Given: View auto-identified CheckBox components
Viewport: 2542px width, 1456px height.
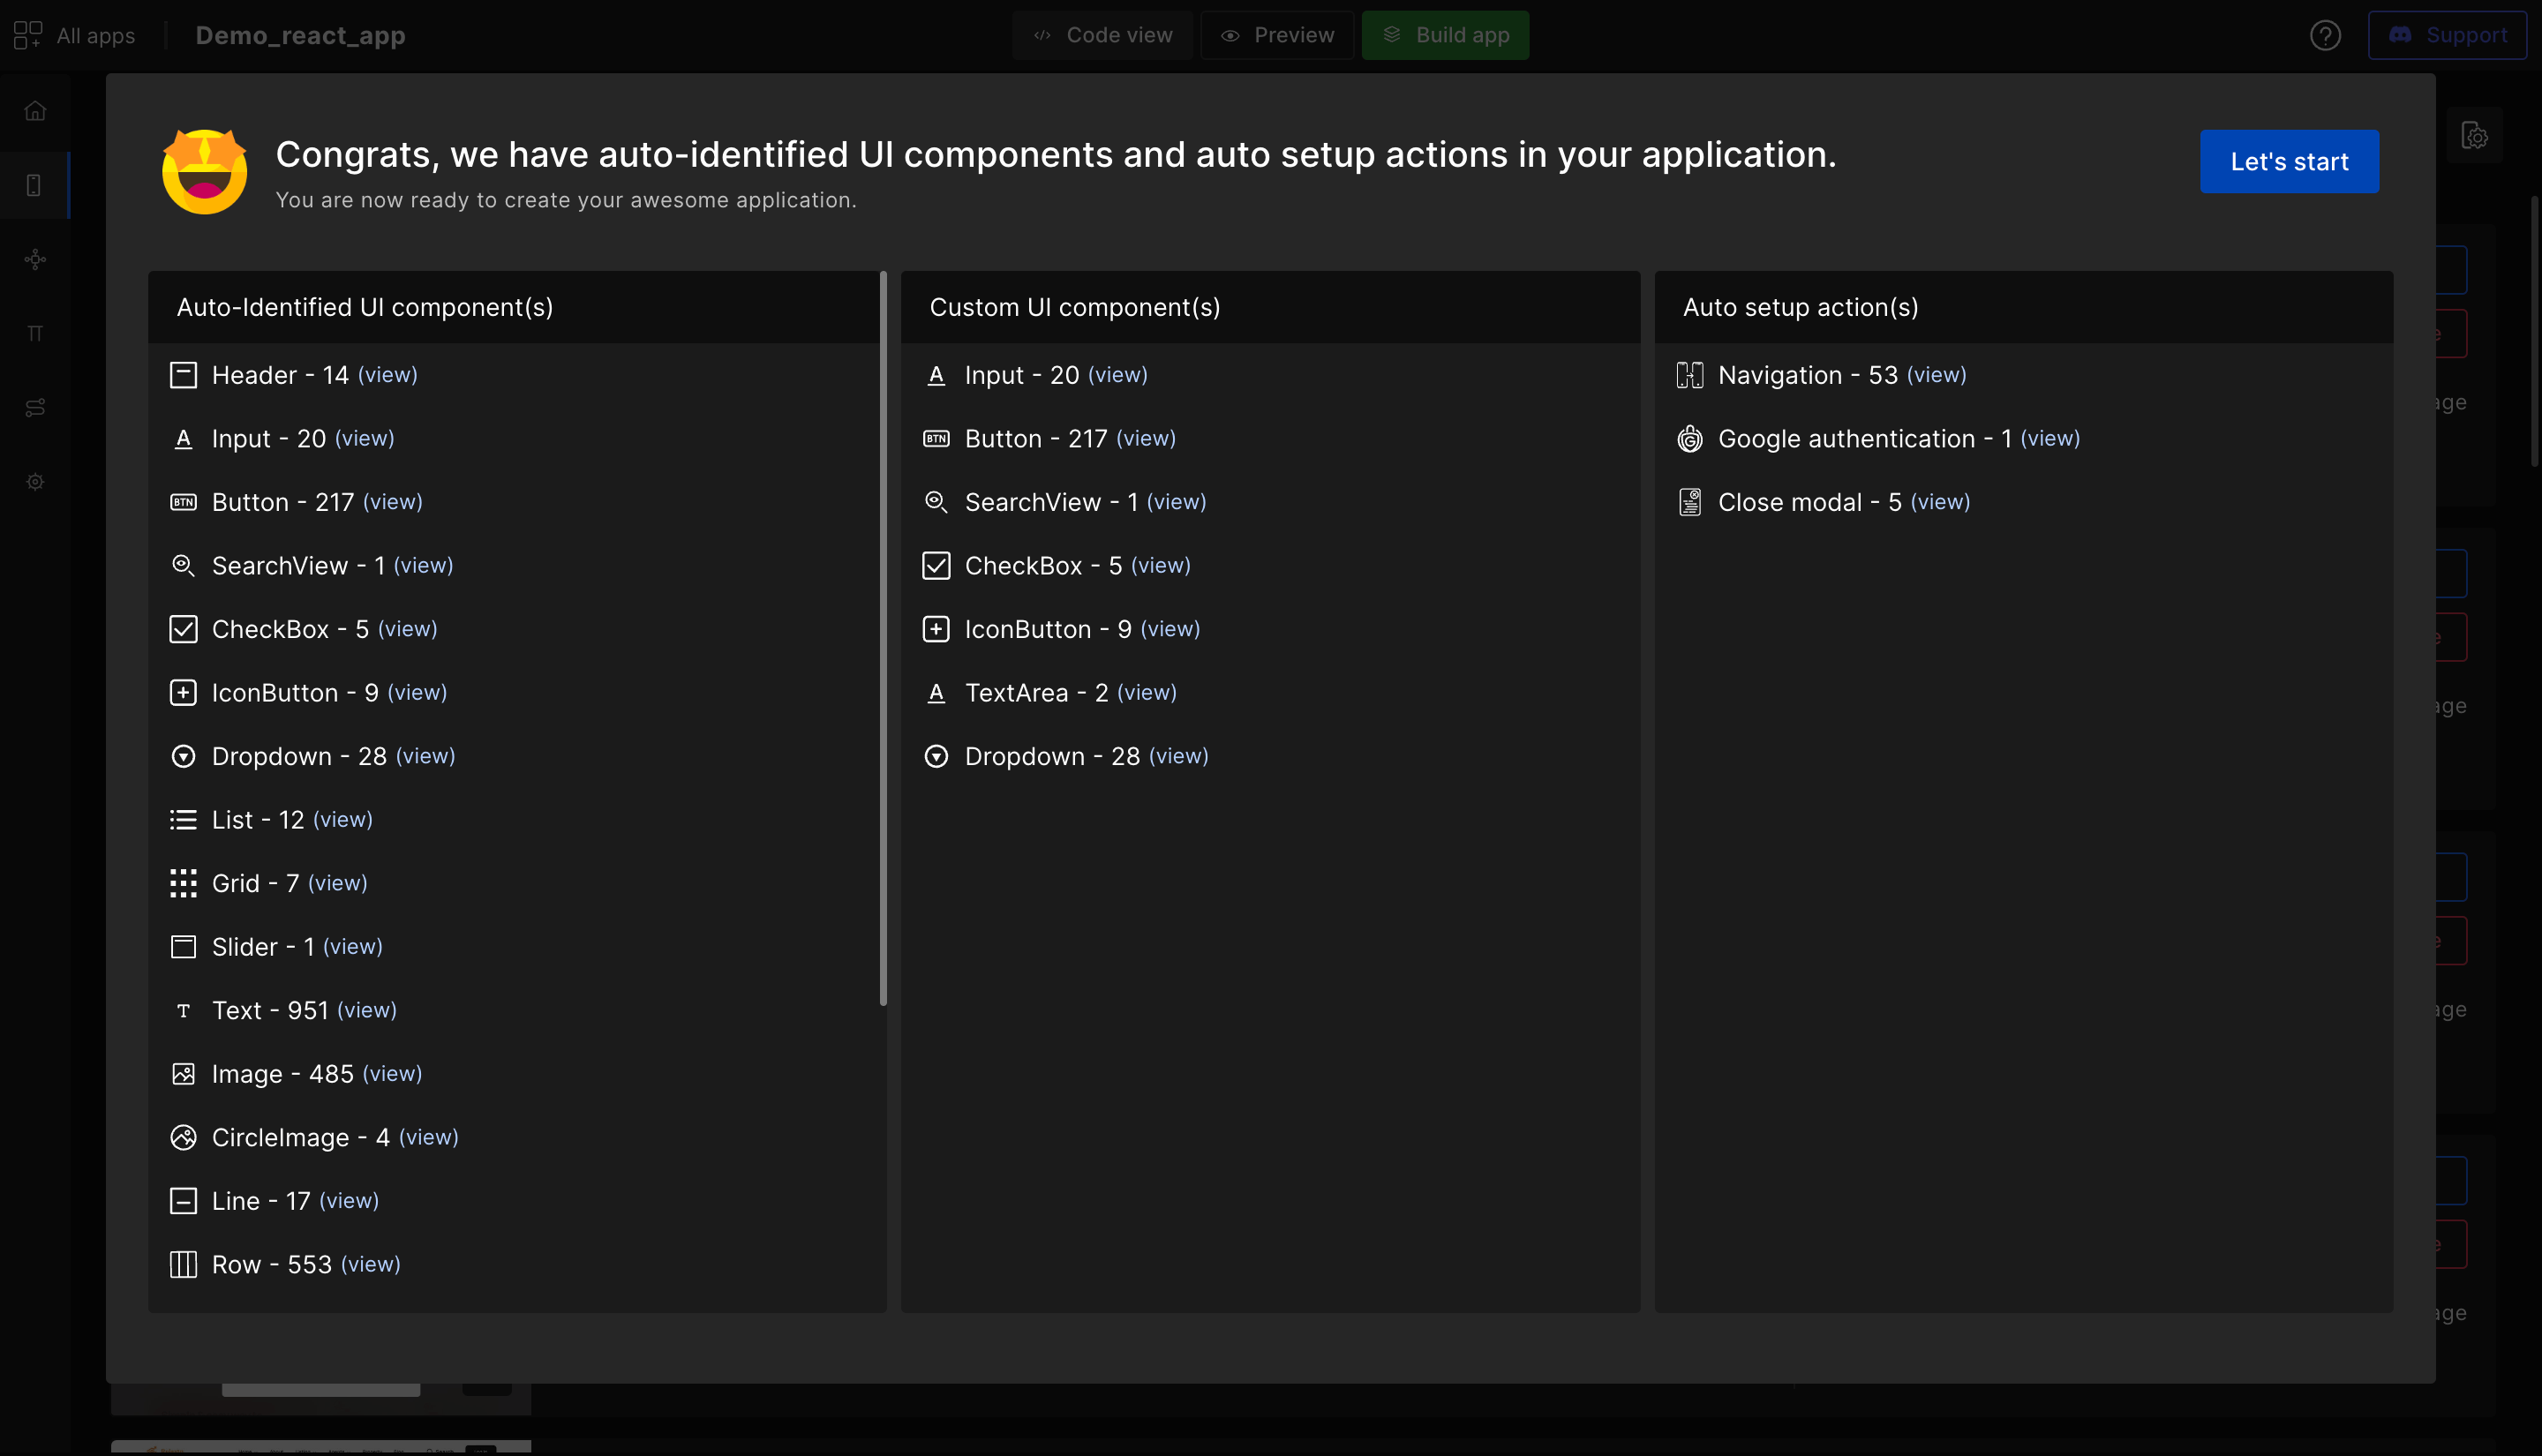Looking at the screenshot, I should tap(407, 629).
